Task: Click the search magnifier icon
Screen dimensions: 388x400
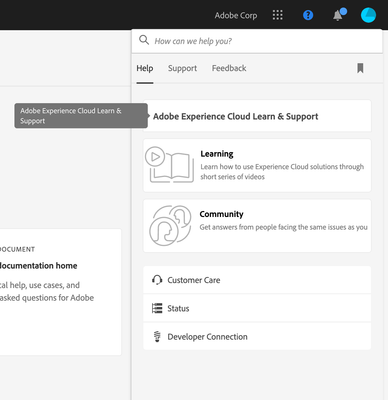Action: pyautogui.click(x=144, y=40)
